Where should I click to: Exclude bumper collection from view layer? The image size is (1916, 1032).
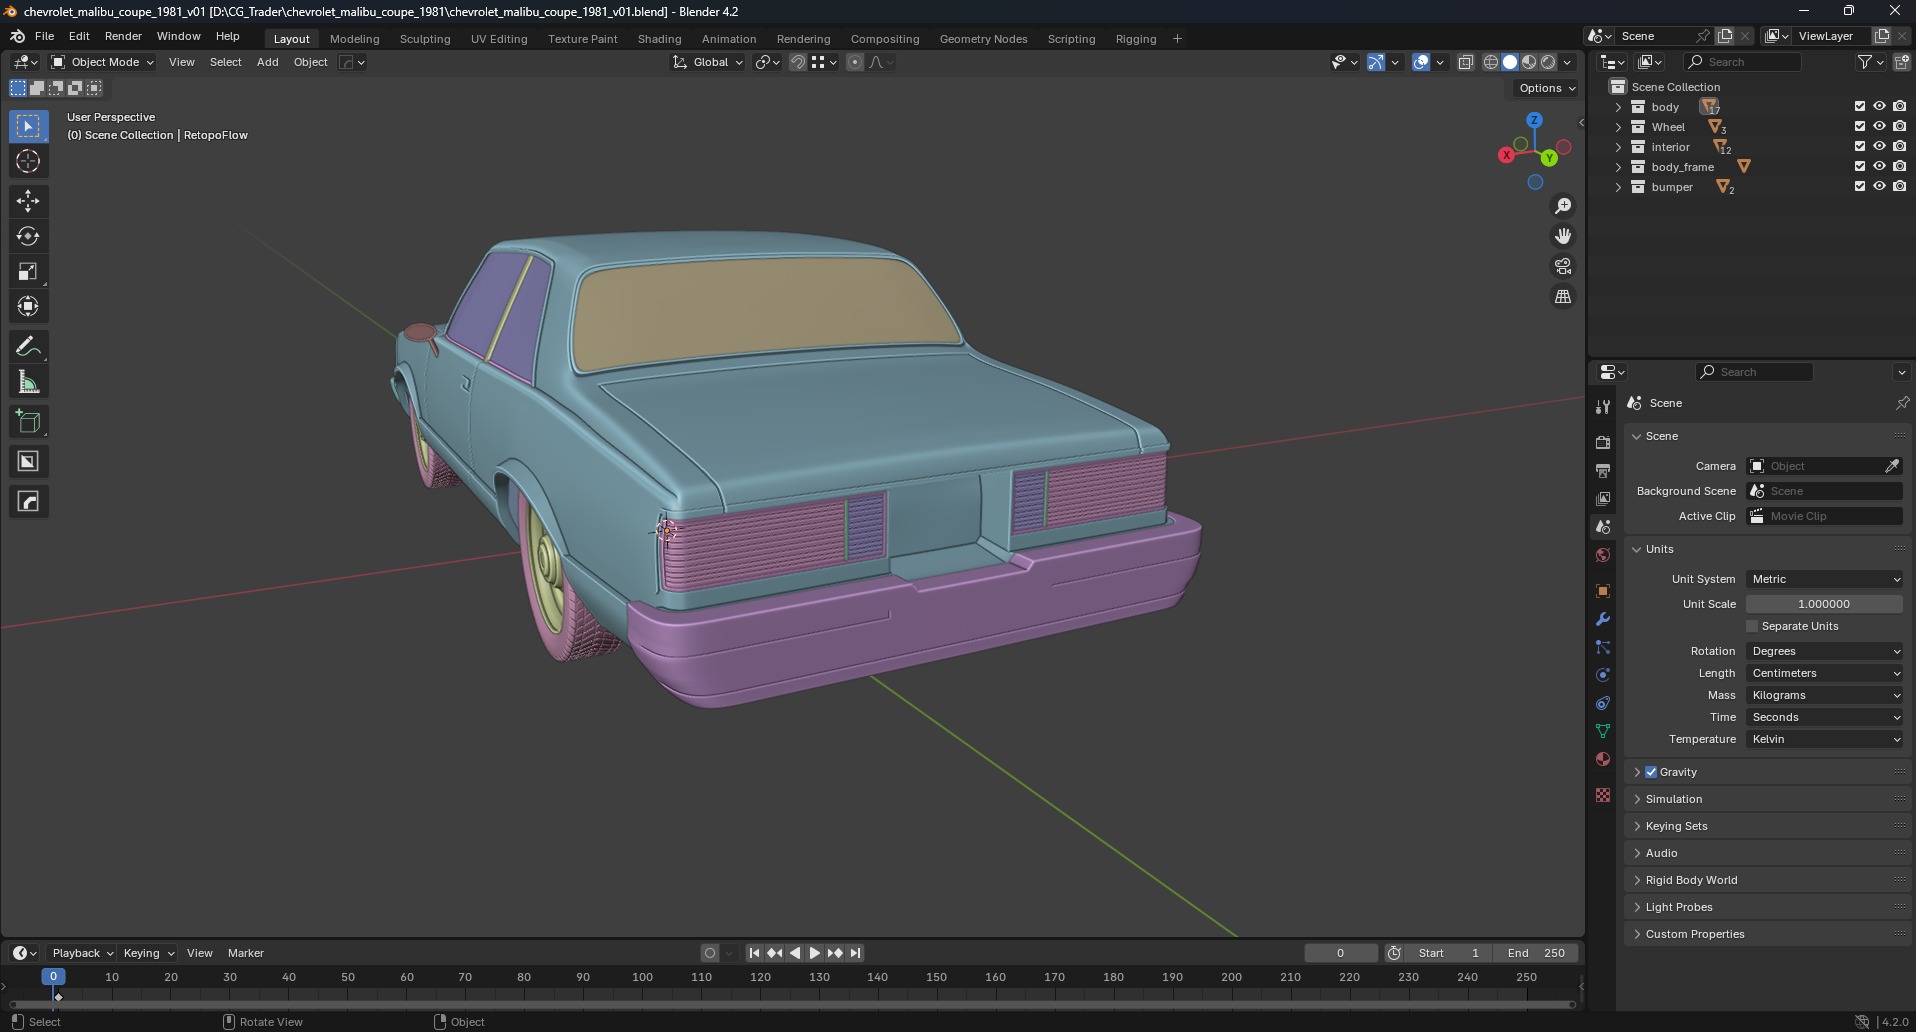(1860, 186)
